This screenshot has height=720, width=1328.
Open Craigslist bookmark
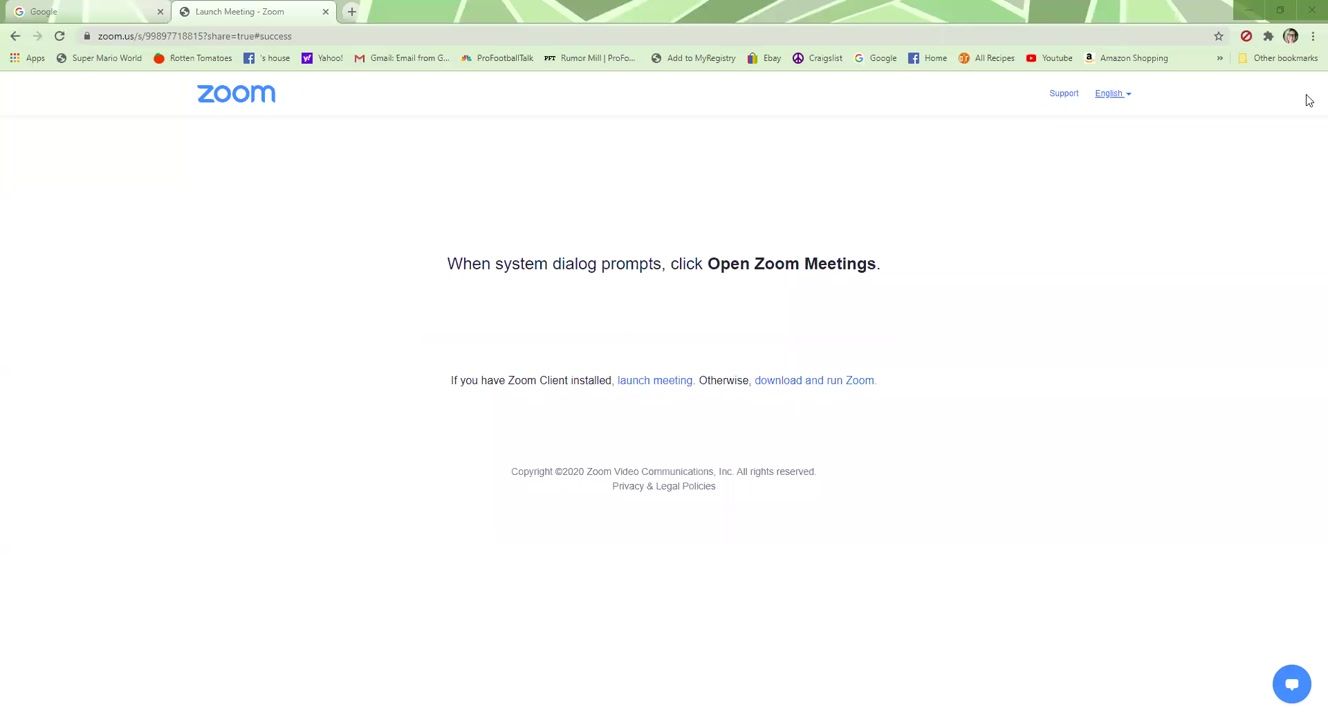click(x=817, y=58)
